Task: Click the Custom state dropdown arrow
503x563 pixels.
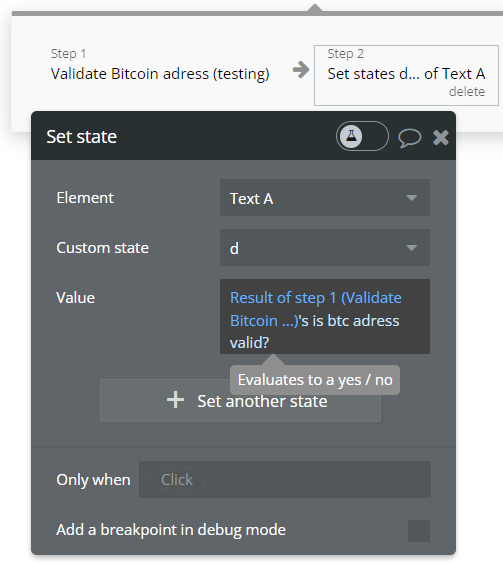Action: pyautogui.click(x=411, y=248)
